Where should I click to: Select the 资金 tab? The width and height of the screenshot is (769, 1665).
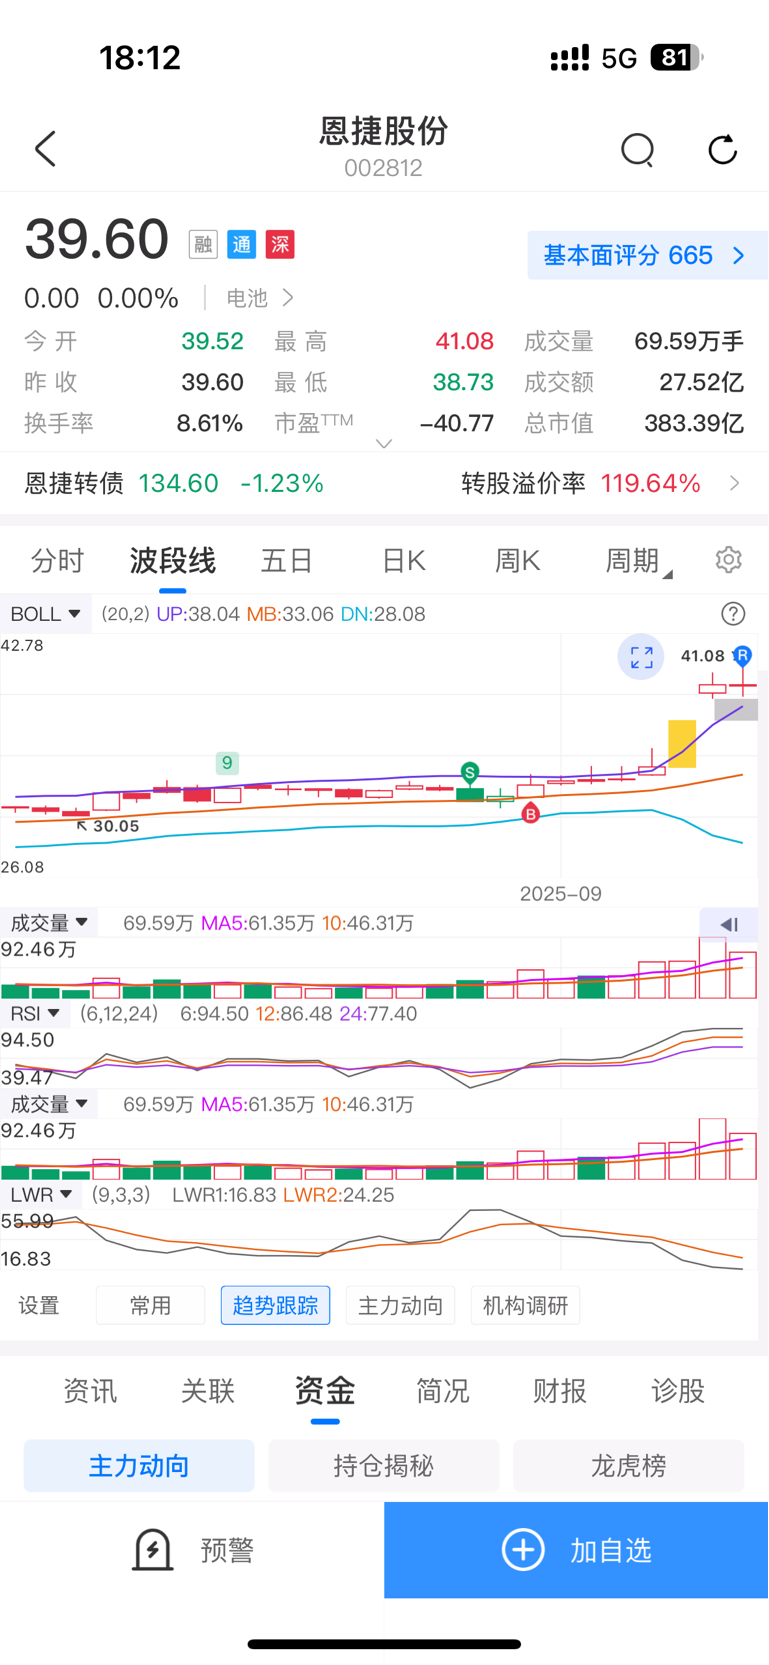(325, 1391)
